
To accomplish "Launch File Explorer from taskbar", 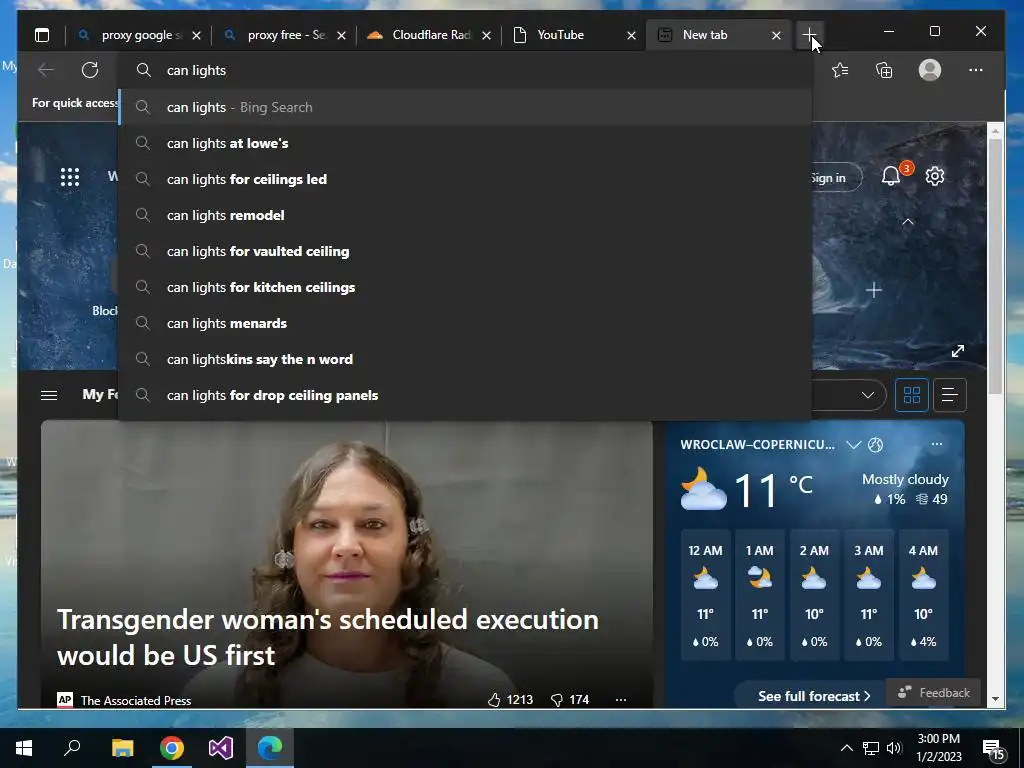I will (122, 748).
